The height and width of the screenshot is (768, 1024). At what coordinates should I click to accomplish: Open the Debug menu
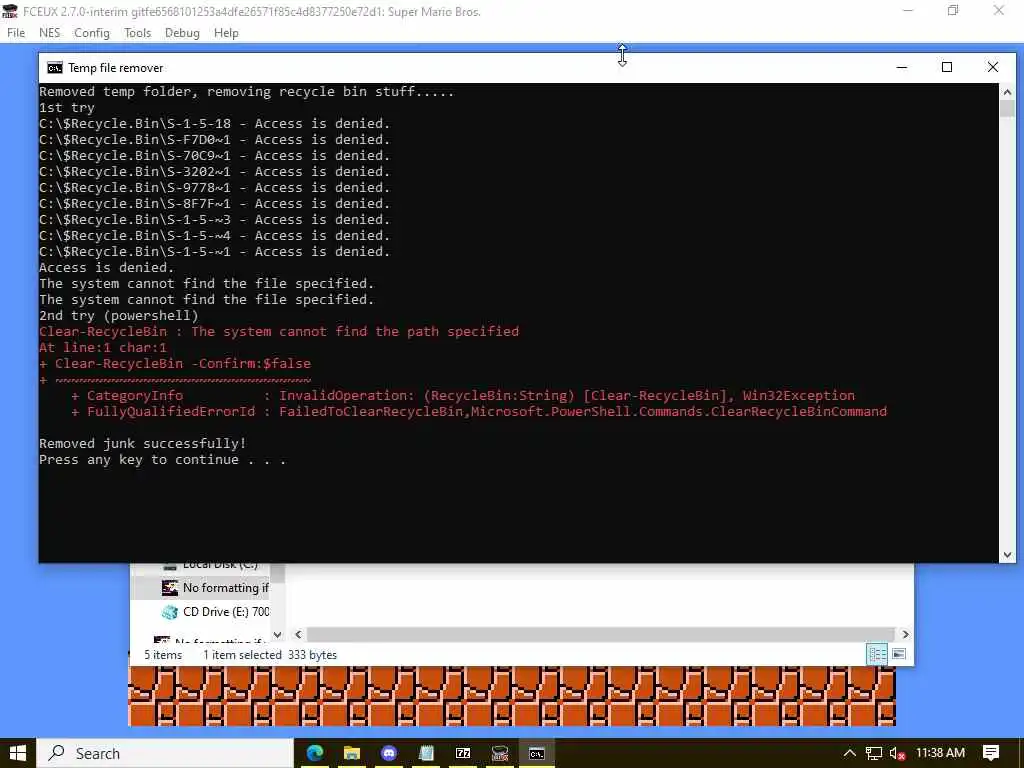pos(182,33)
